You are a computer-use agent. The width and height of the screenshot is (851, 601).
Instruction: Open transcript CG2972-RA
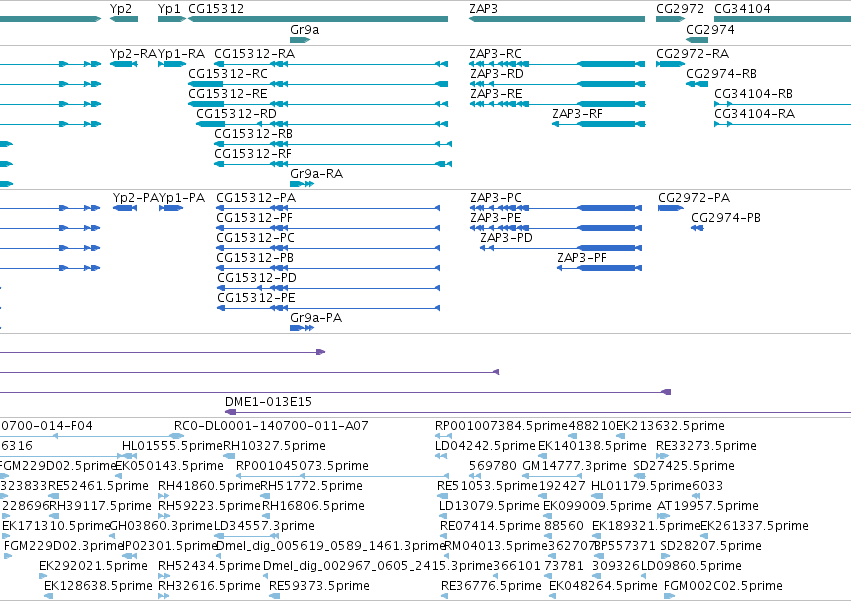(x=693, y=54)
